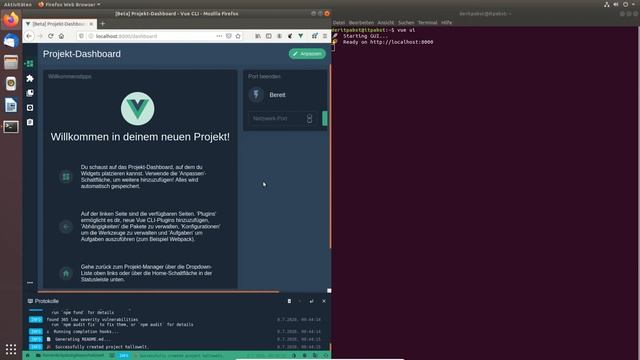Open the Dashboard page in Vue sidebar
The height and width of the screenshot is (360, 640).
point(29,64)
